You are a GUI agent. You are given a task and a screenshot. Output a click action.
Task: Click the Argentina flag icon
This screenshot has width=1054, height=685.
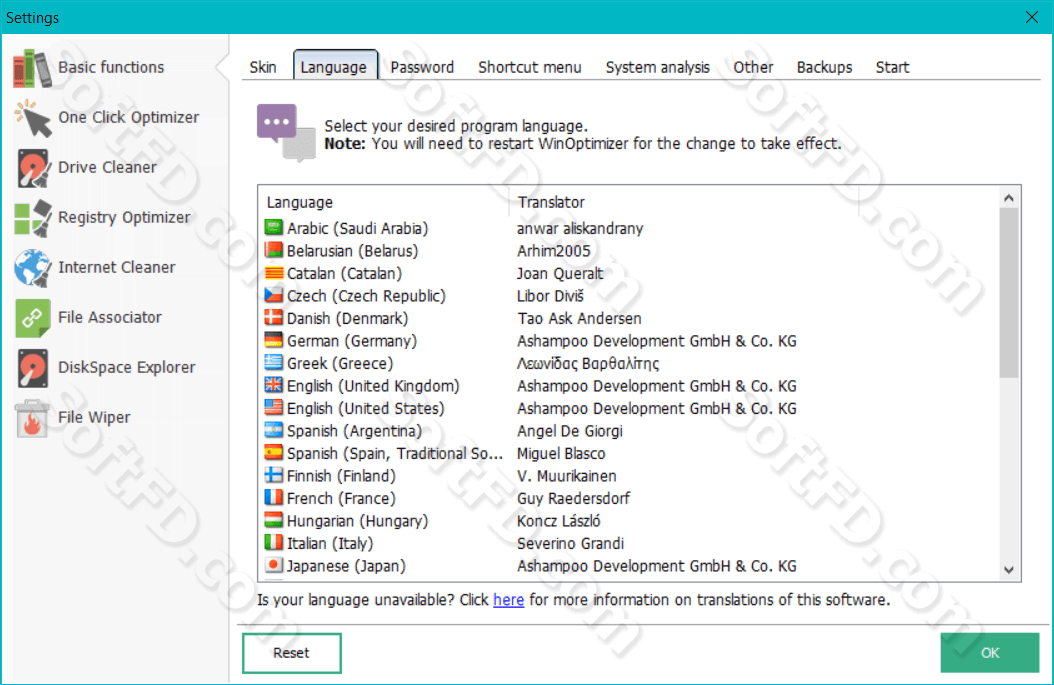(x=274, y=431)
